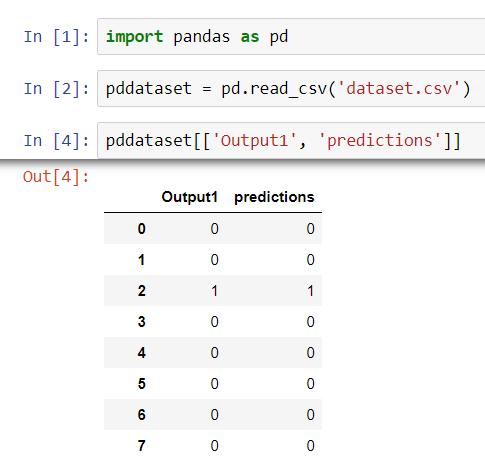
Task: Click the 'dataset.csv' string in cell 2
Action: (399, 89)
